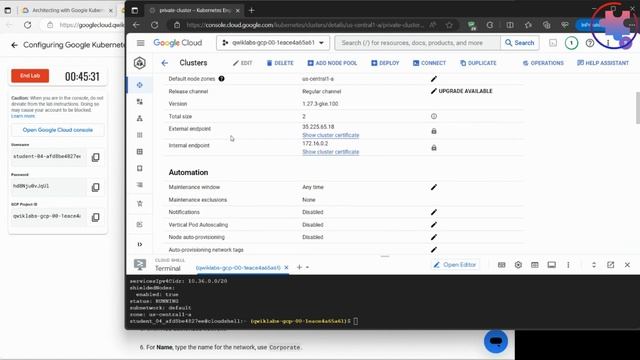Click Open Google Cloud console in lab window
This screenshot has height=360, width=640.
pos(58,130)
